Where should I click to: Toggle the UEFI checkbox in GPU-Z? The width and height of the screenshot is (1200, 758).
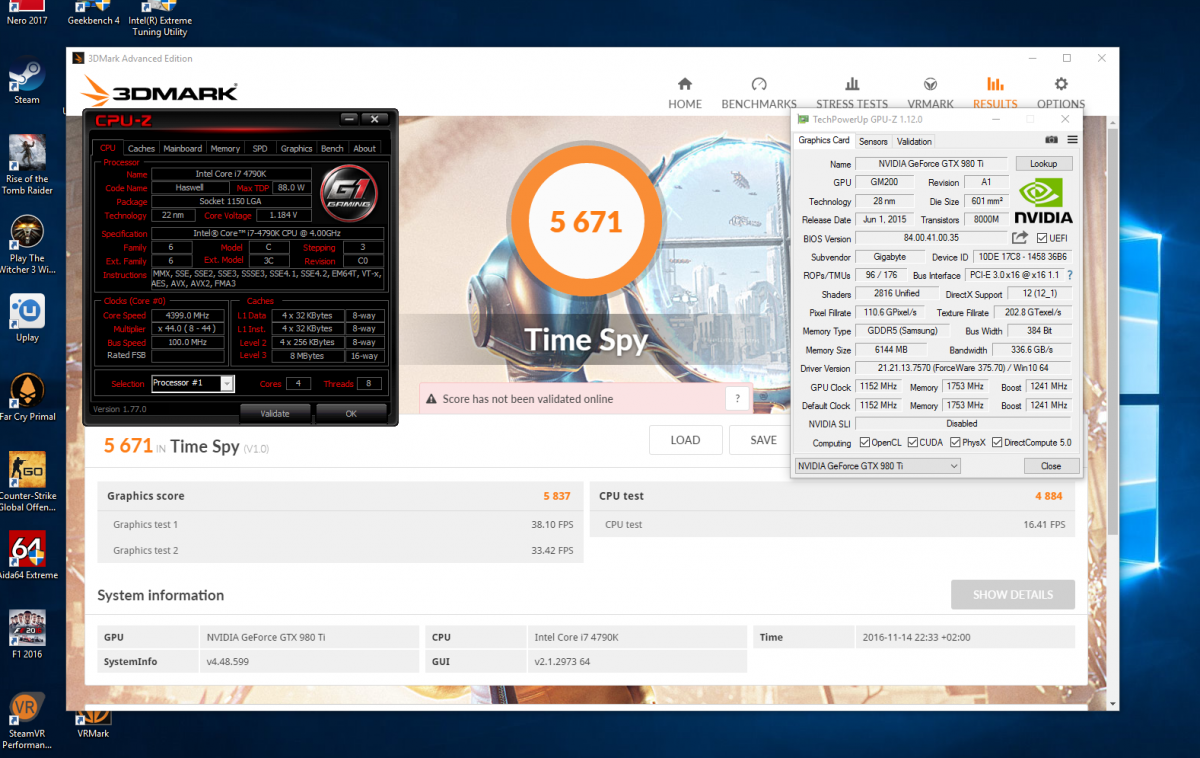[1043, 238]
